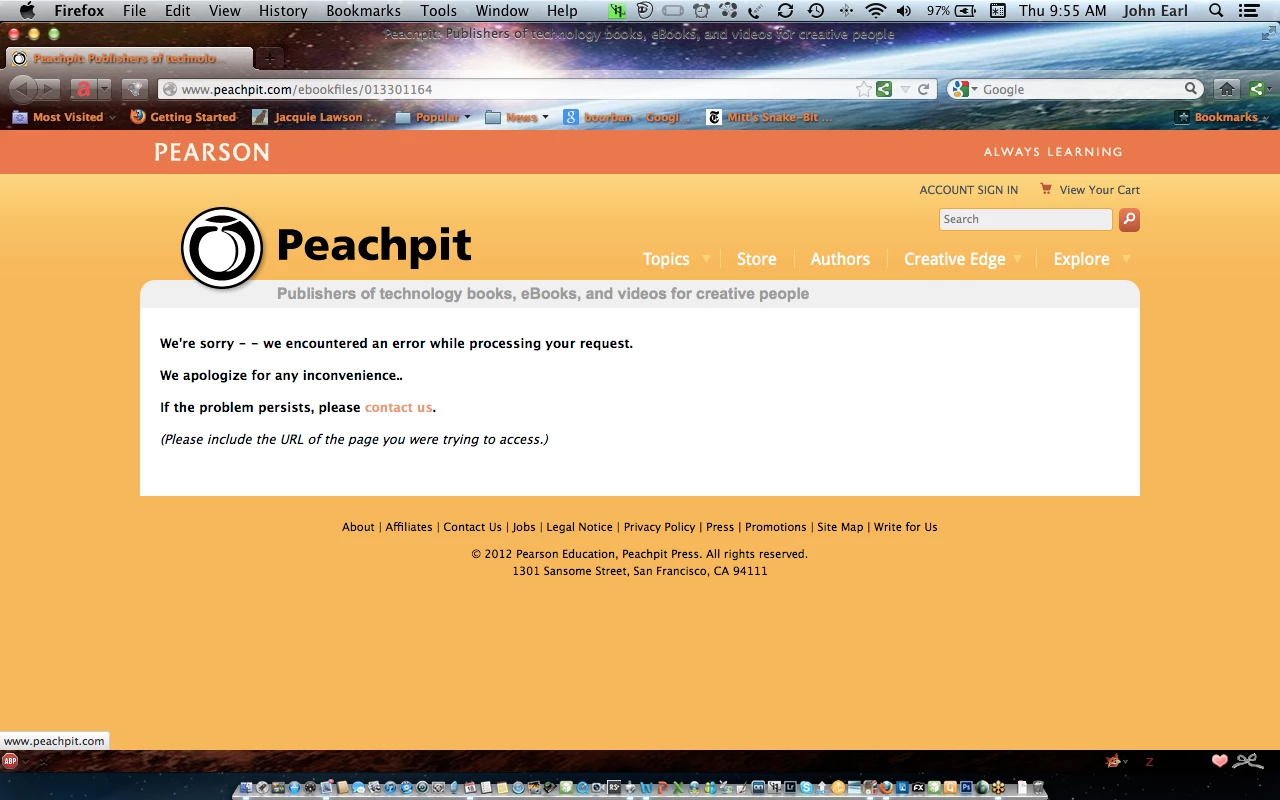Open the Apple menu
The height and width of the screenshot is (800, 1280).
click(27, 11)
